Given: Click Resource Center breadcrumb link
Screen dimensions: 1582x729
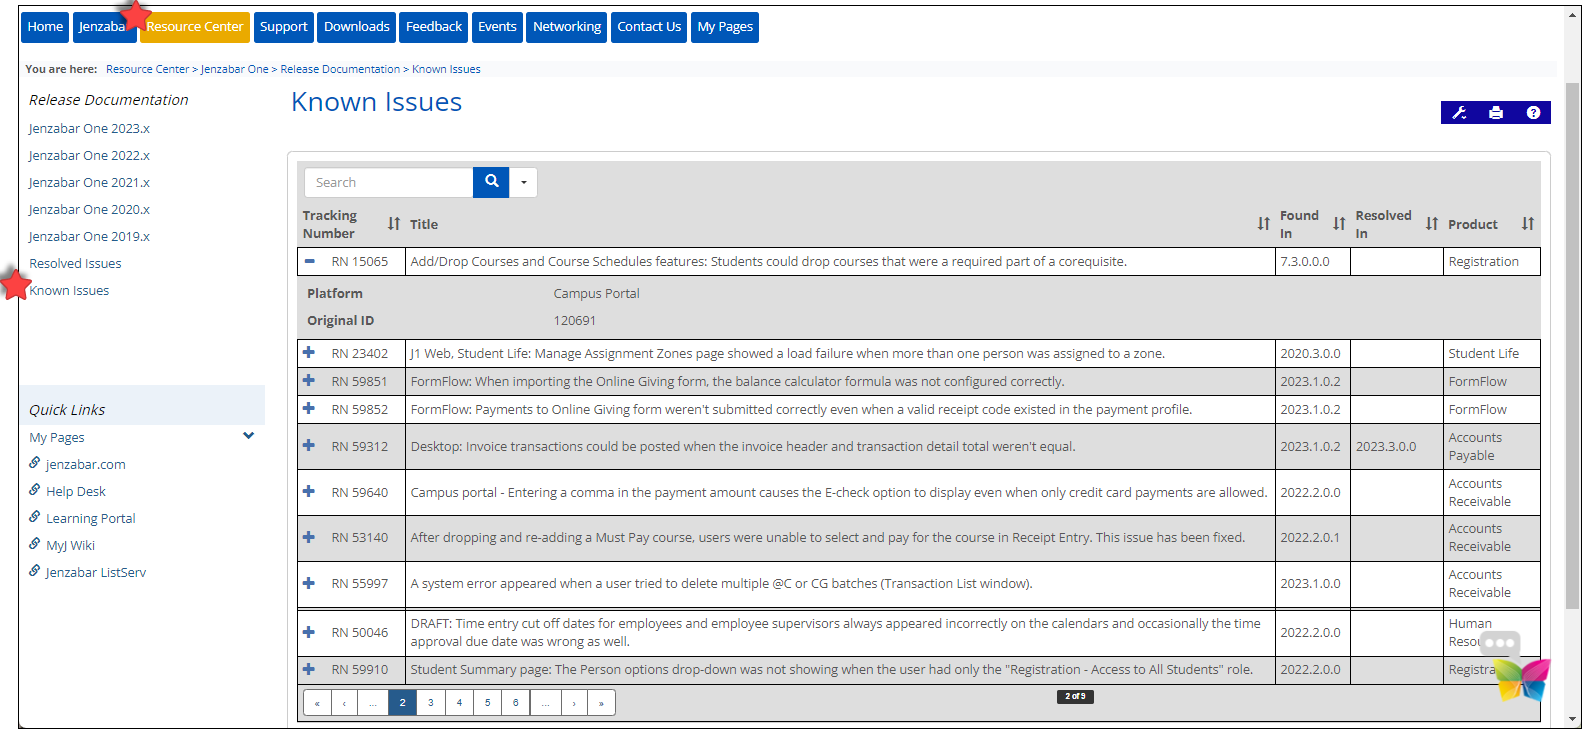Looking at the screenshot, I should [x=147, y=69].
